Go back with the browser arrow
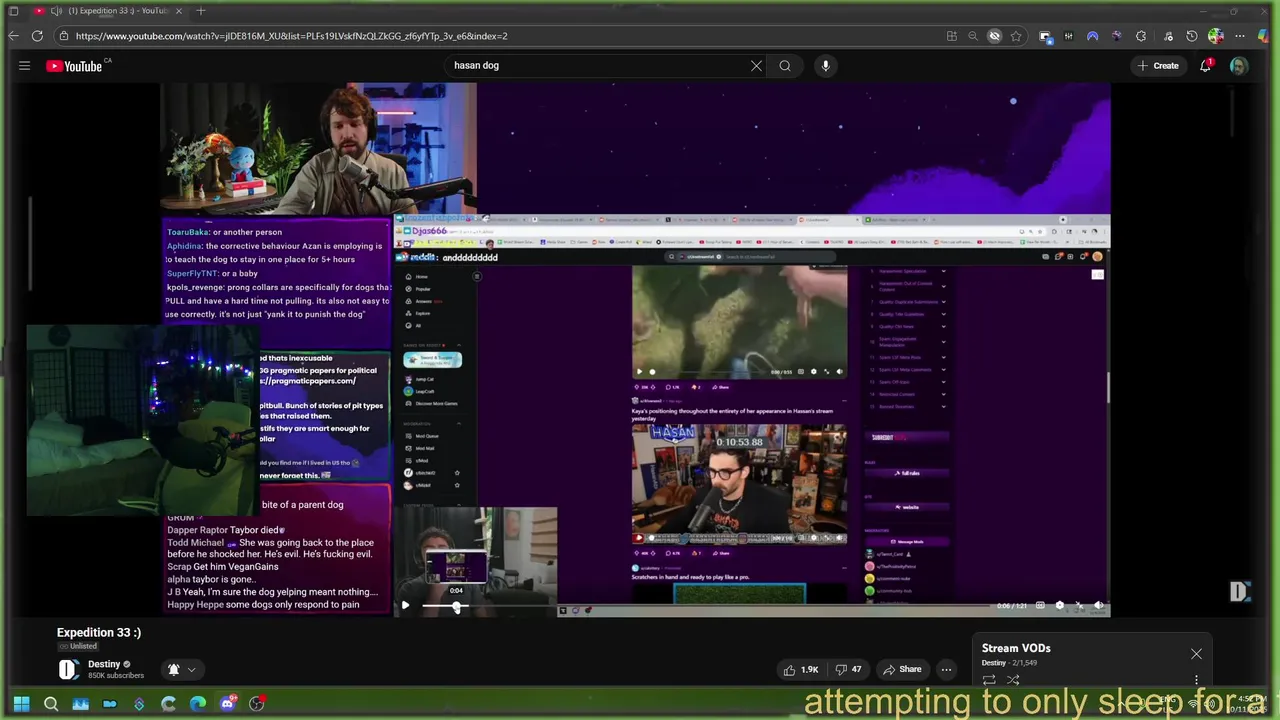The height and width of the screenshot is (720, 1280). pos(13,36)
